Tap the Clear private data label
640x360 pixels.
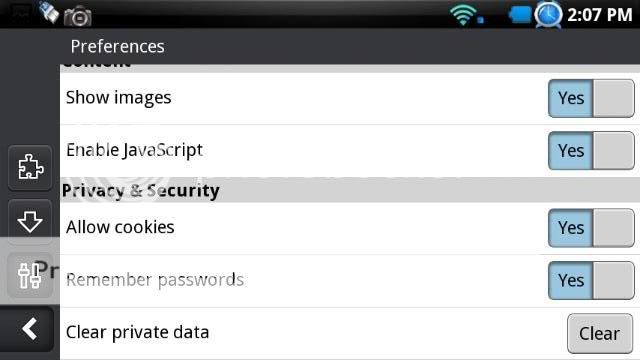pyautogui.click(x=138, y=332)
